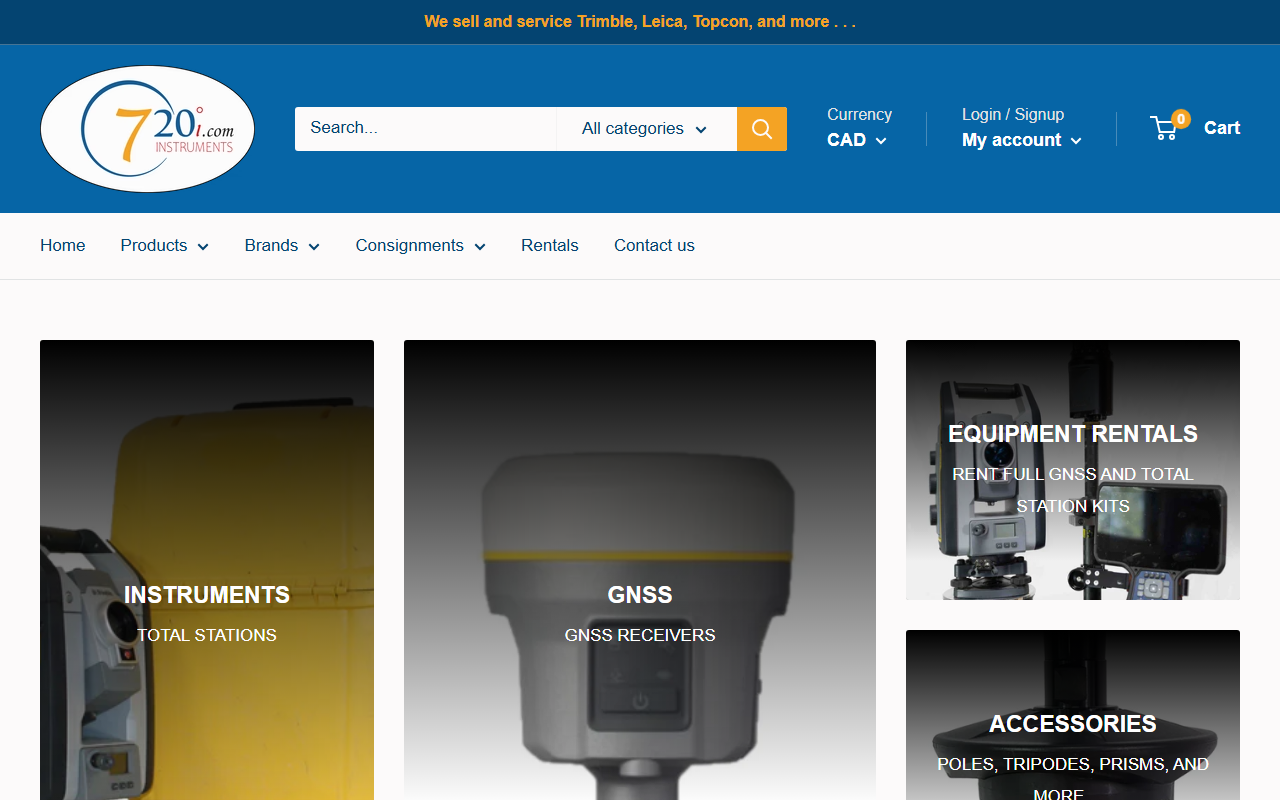Open the Cart link text
This screenshot has height=800, width=1280.
tap(1222, 128)
